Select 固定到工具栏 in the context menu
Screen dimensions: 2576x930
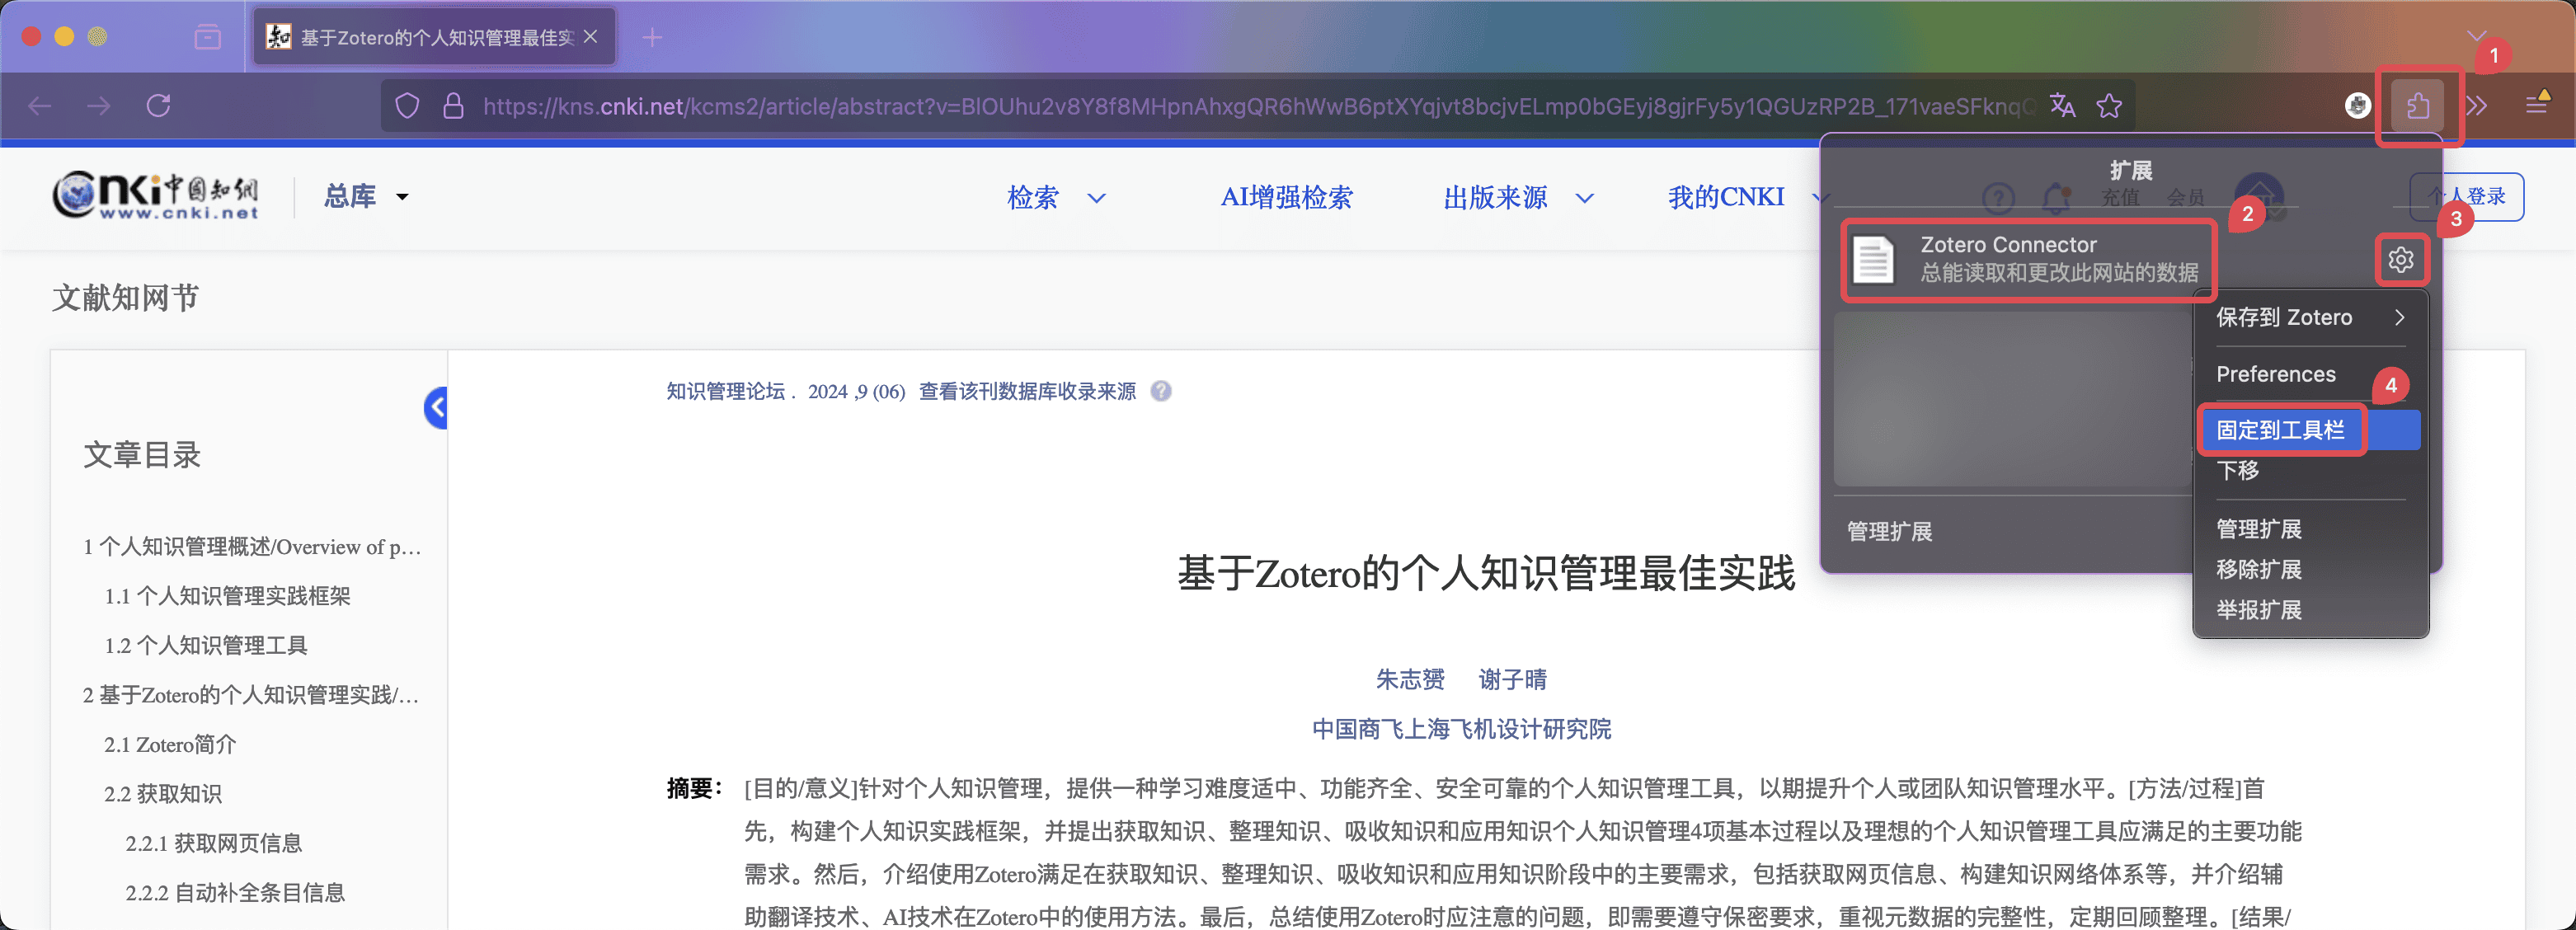coord(2281,429)
